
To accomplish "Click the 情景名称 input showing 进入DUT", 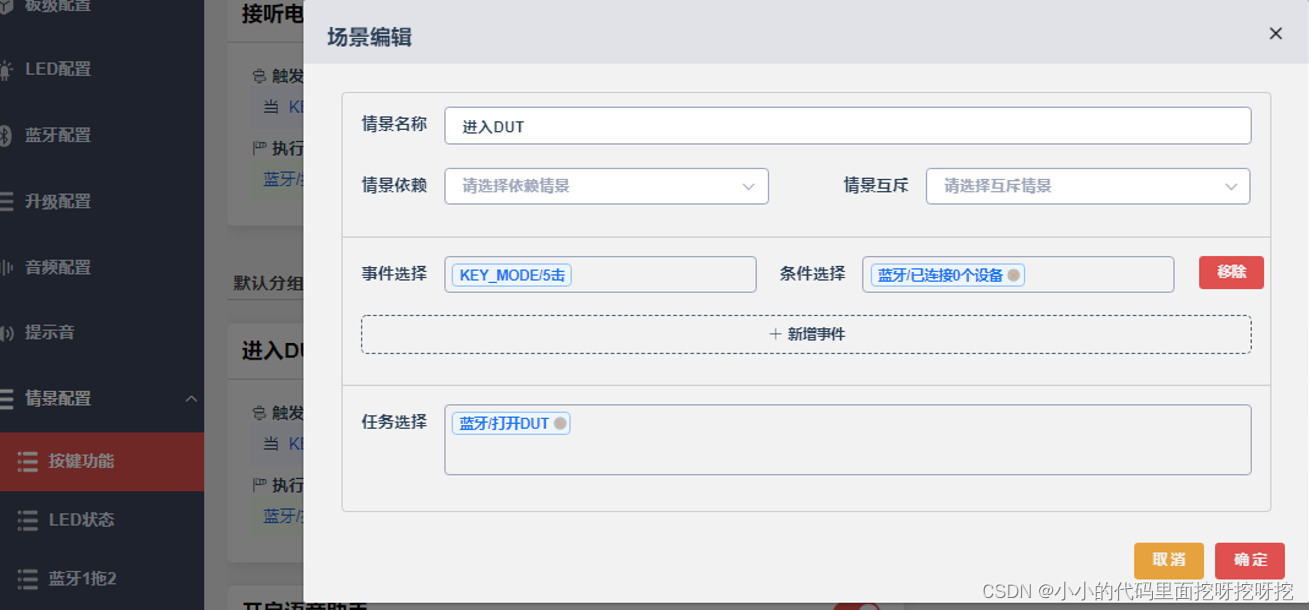I will click(x=848, y=125).
